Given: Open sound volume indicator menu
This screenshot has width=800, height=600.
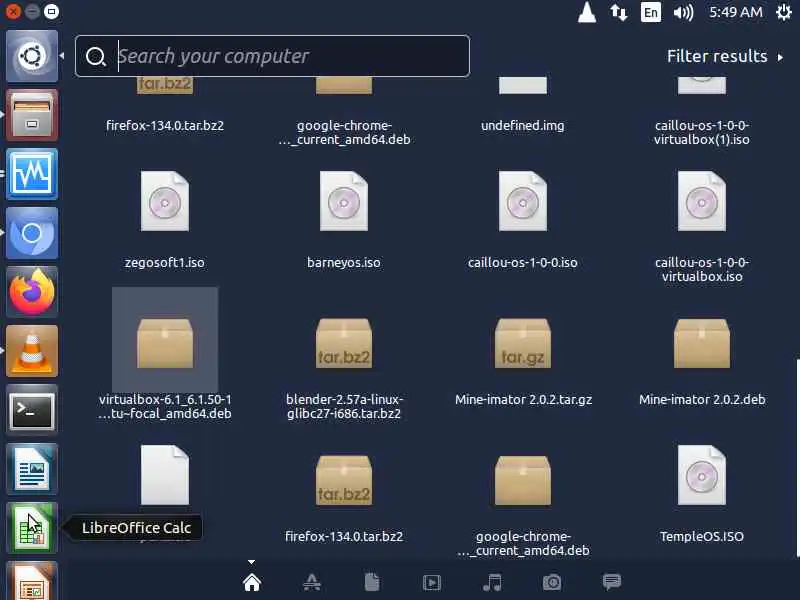Looking at the screenshot, I should coord(683,12).
